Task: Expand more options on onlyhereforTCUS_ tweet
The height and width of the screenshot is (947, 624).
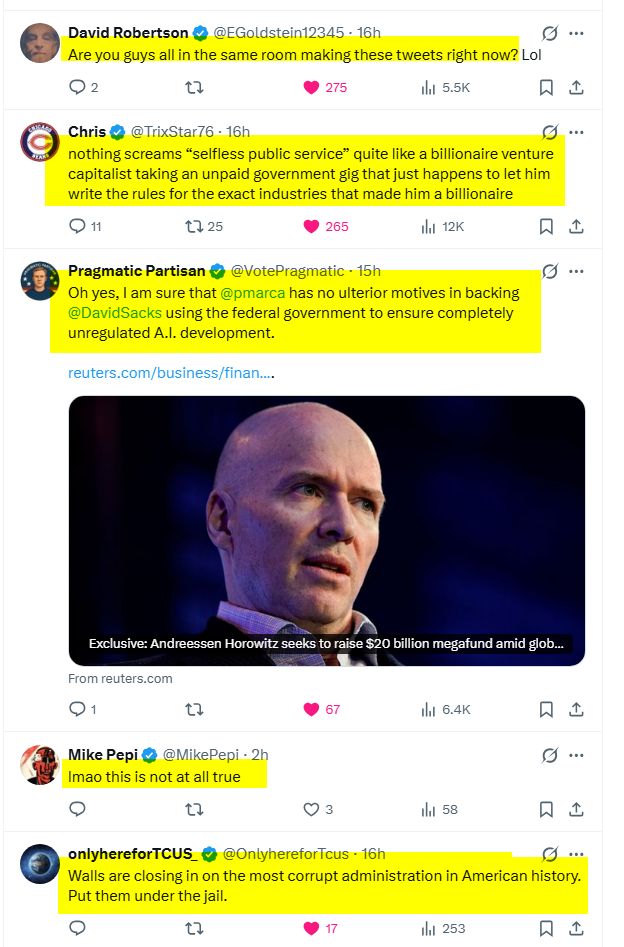Action: click(x=577, y=854)
